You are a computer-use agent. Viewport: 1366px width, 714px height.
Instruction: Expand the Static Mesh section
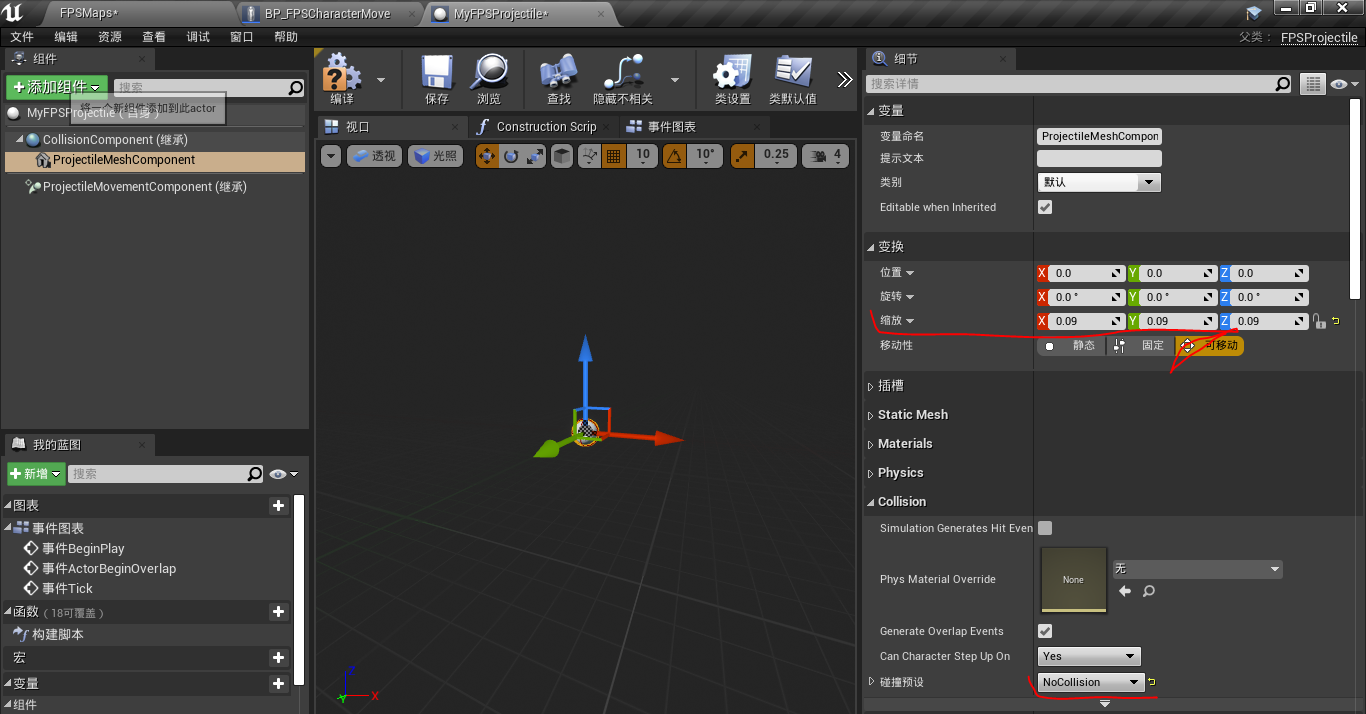point(870,415)
